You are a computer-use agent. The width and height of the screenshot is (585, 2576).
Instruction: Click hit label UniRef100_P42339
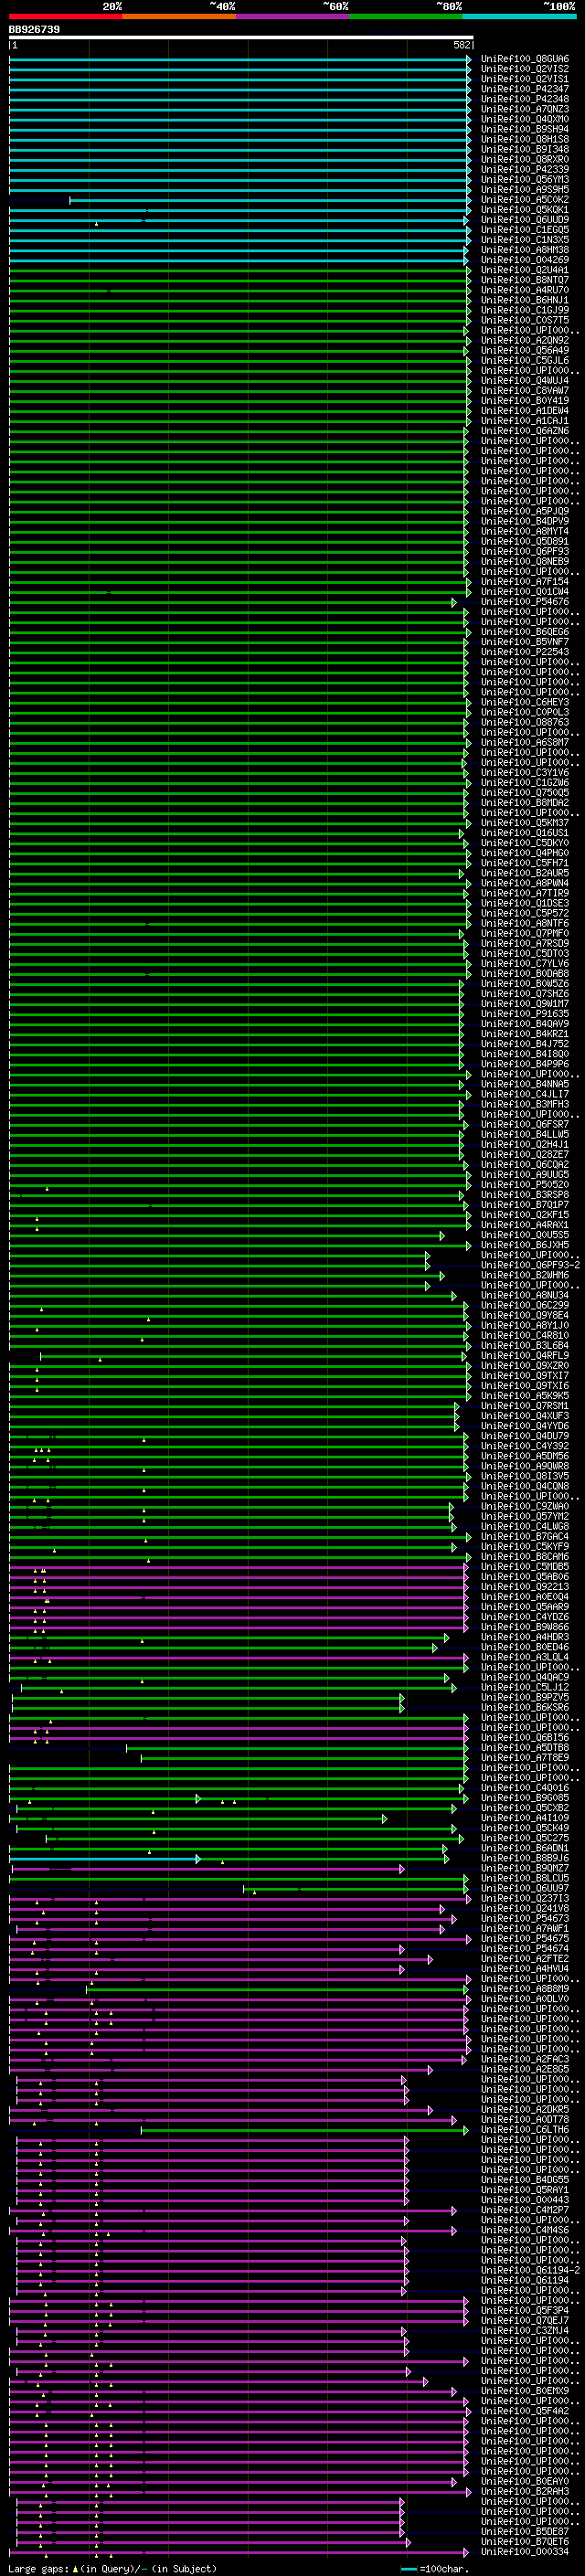click(x=524, y=169)
